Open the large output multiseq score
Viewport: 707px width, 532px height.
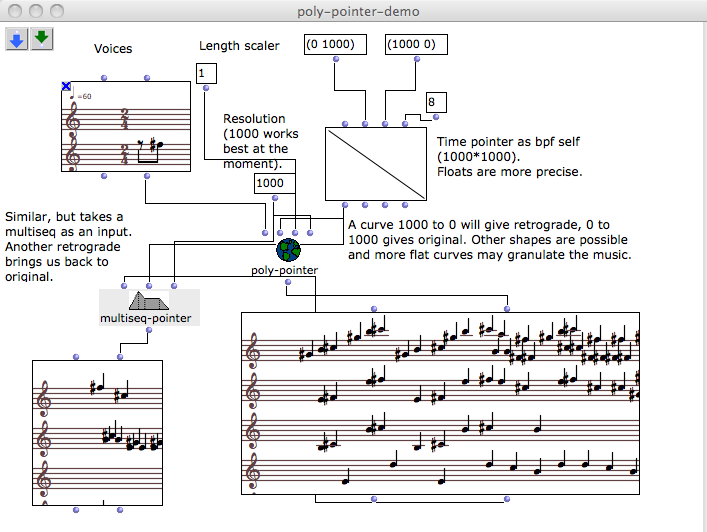[x=440, y=402]
